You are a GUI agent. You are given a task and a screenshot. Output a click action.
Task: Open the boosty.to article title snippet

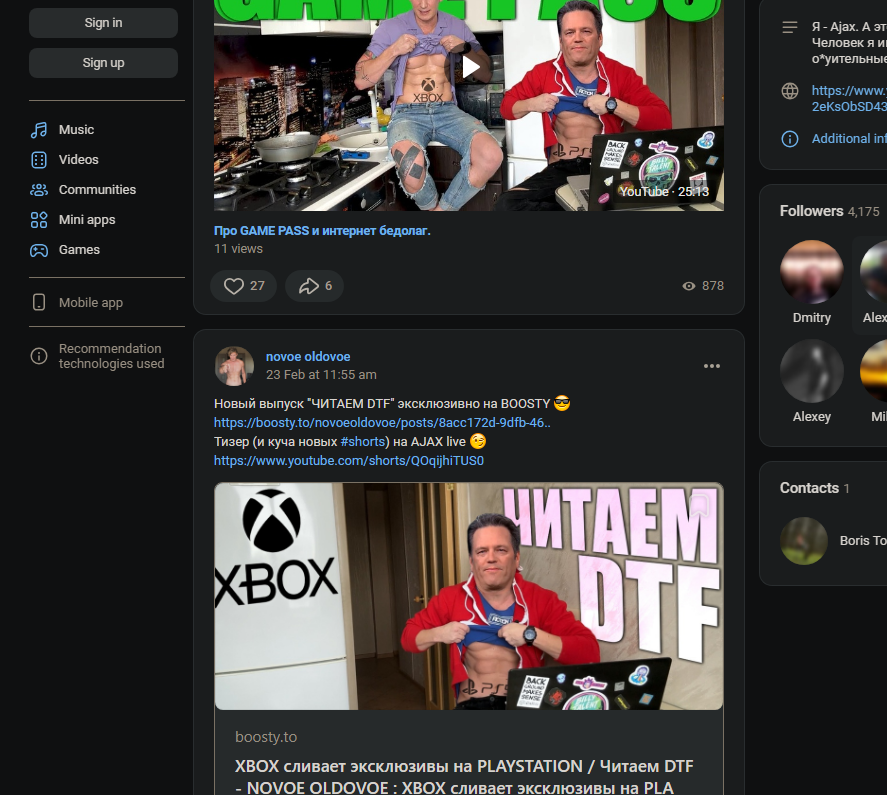(464, 776)
